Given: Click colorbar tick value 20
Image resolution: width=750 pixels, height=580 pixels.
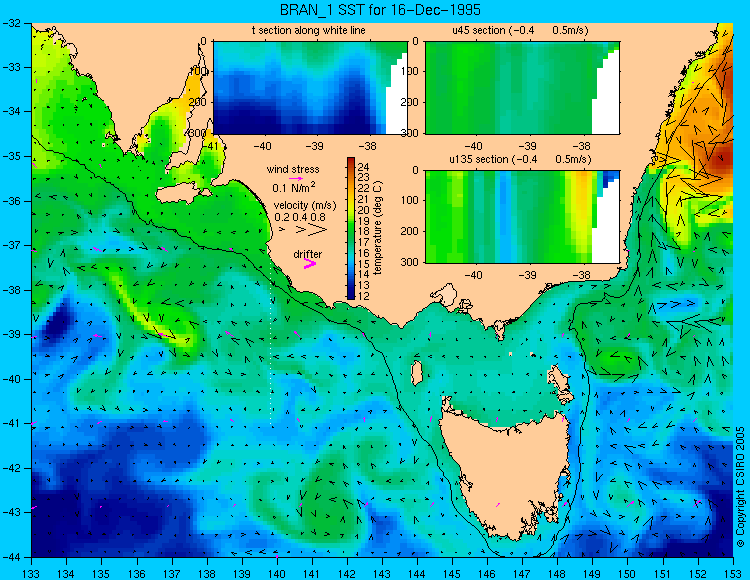Looking at the screenshot, I should (x=363, y=210).
